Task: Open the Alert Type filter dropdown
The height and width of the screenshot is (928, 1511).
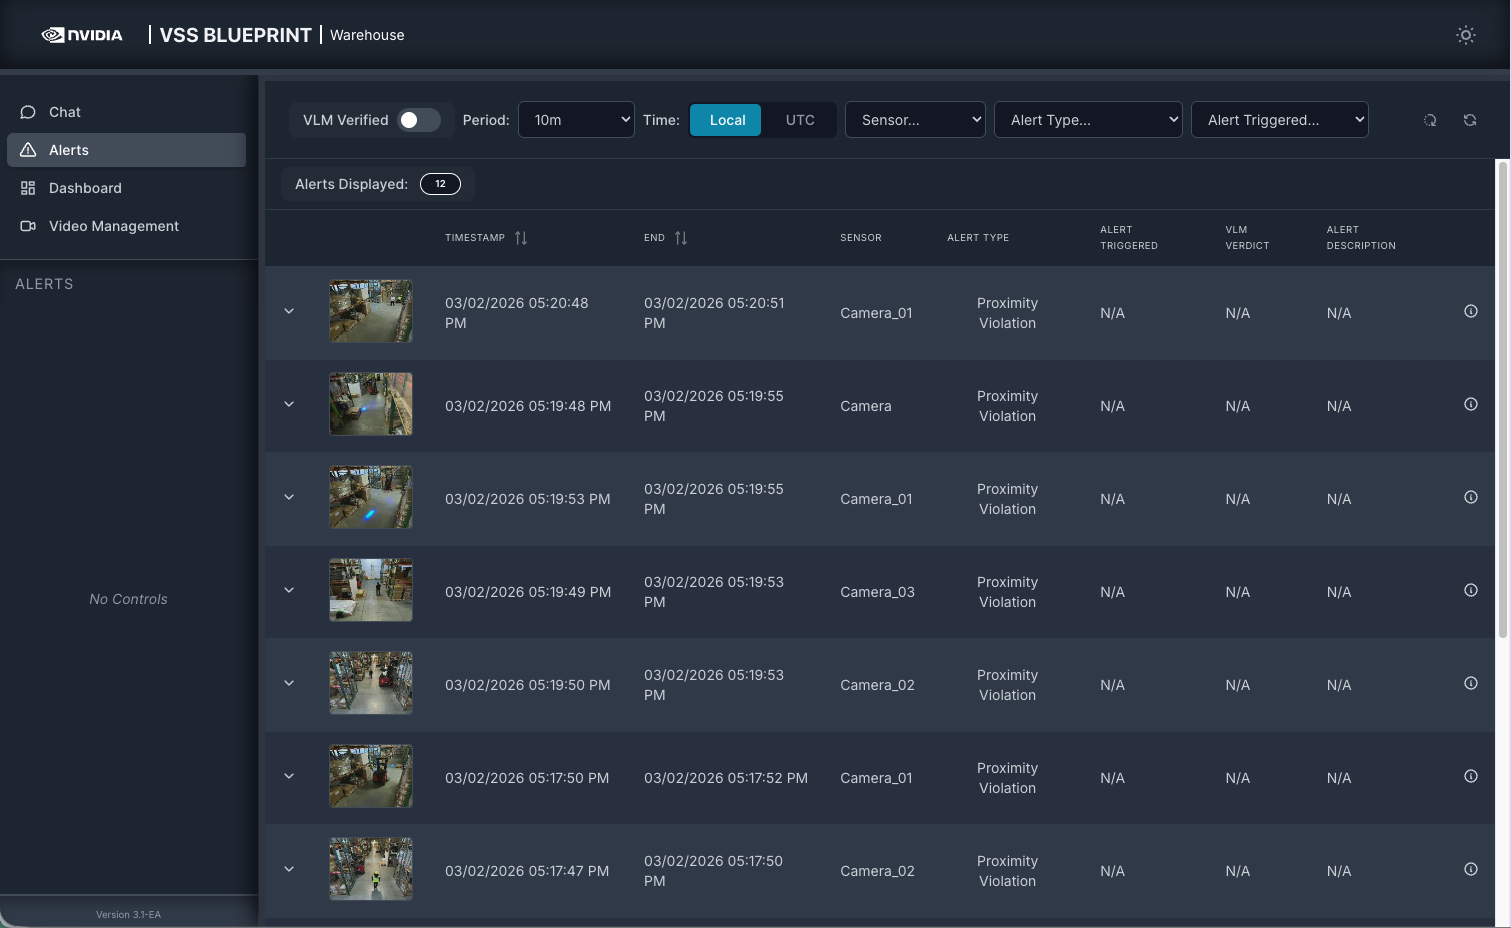Action: (x=1088, y=120)
